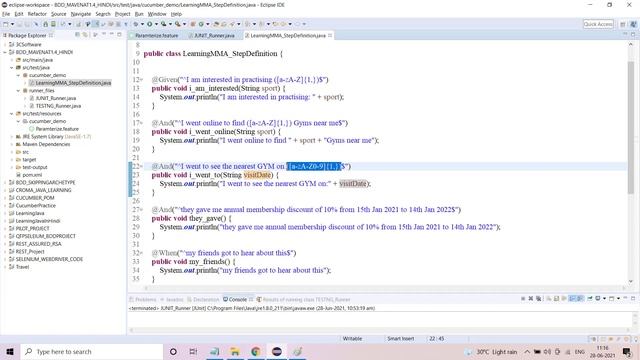Open the Window menu
The image size is (640, 360).
[157, 14]
